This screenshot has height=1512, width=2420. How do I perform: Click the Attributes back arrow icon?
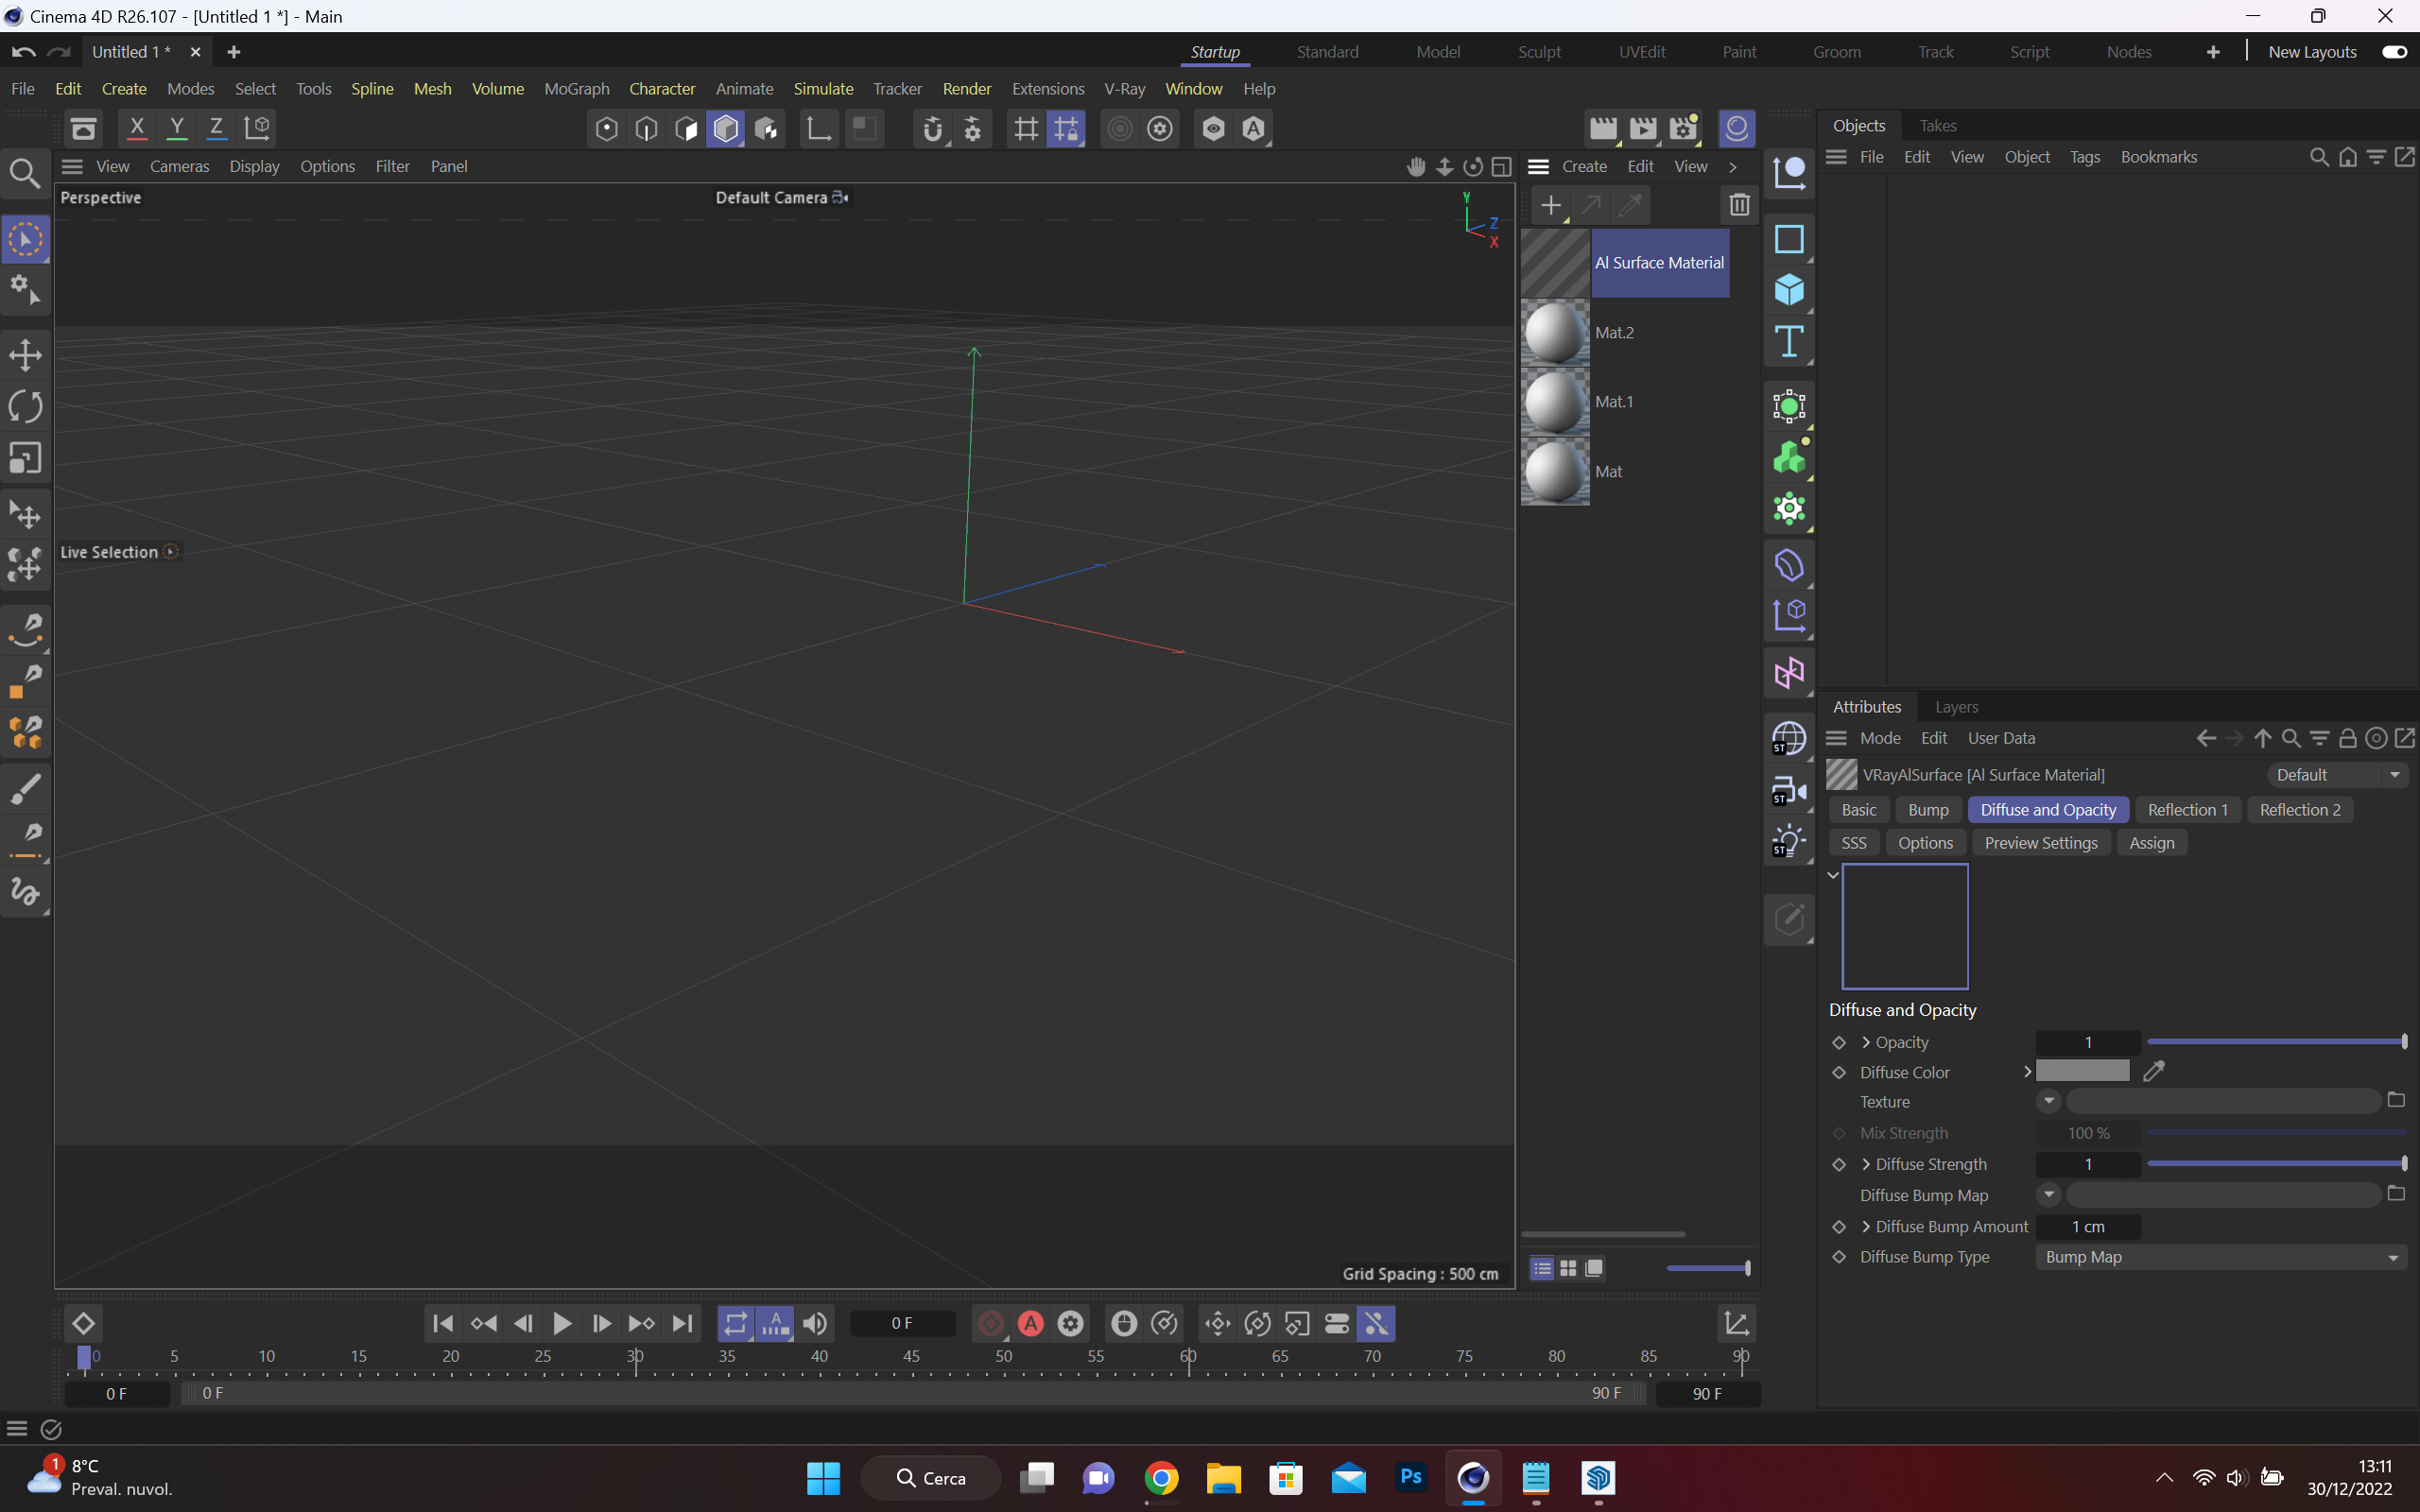click(x=2205, y=739)
